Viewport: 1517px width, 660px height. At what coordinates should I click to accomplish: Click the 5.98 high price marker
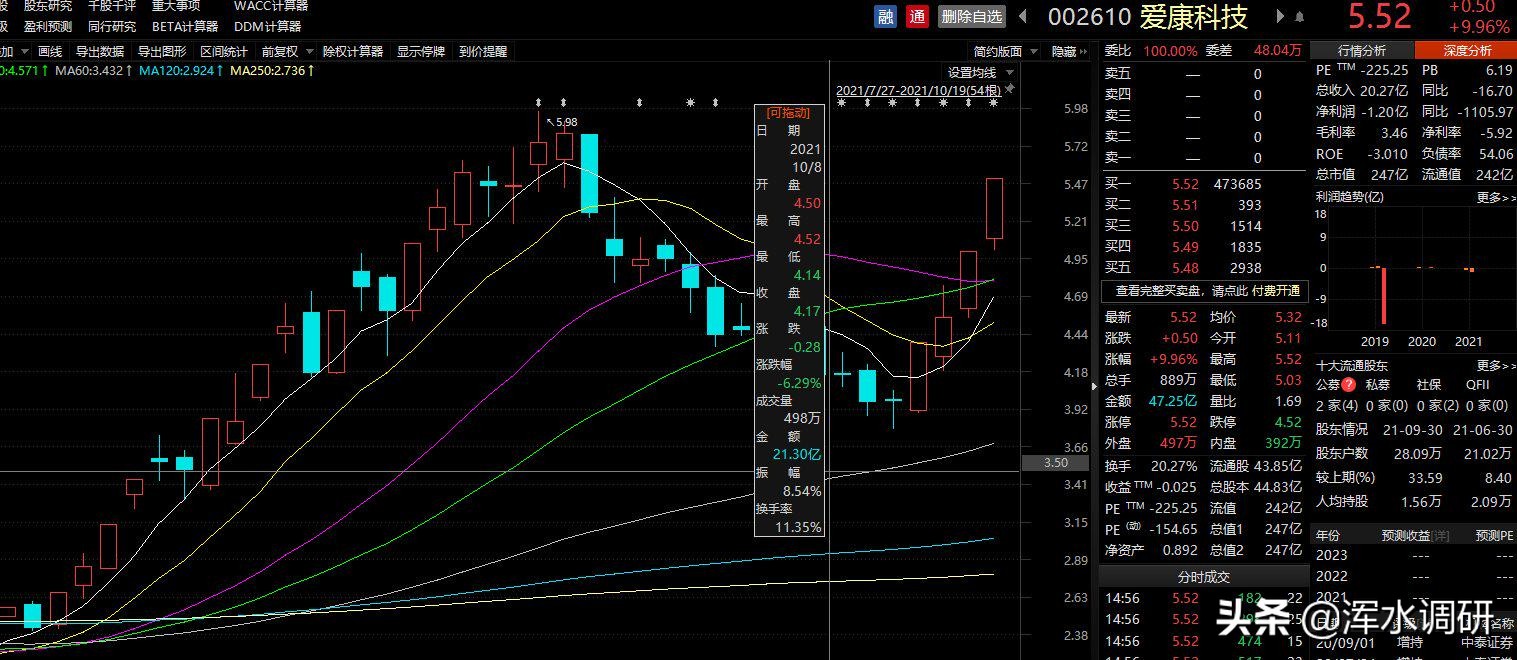tap(566, 122)
